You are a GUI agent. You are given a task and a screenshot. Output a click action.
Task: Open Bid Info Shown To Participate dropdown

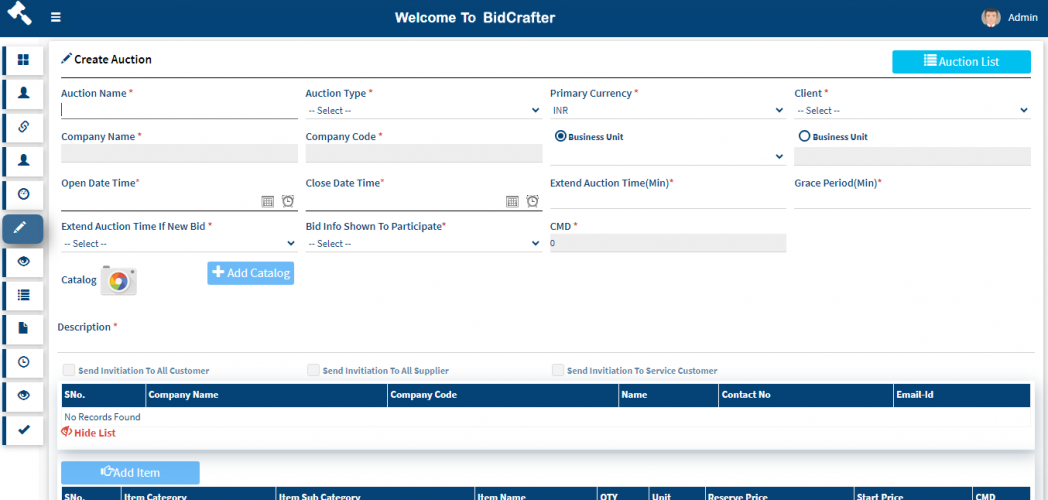424,243
